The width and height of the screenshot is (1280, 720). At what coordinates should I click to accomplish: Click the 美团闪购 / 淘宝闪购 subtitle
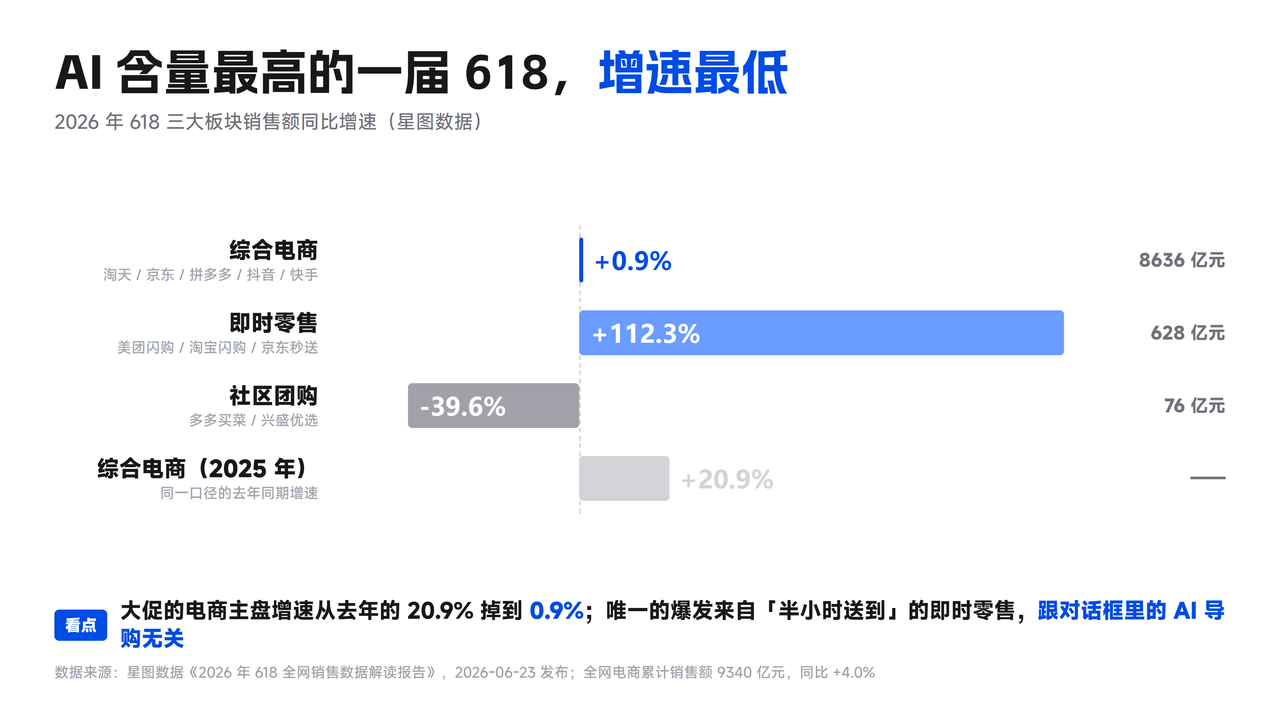click(x=218, y=347)
